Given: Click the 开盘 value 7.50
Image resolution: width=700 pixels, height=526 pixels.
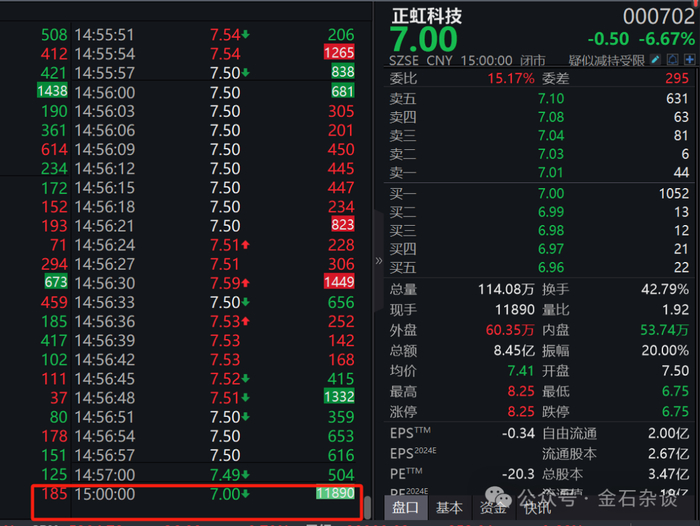Looking at the screenshot, I should coord(675,371).
